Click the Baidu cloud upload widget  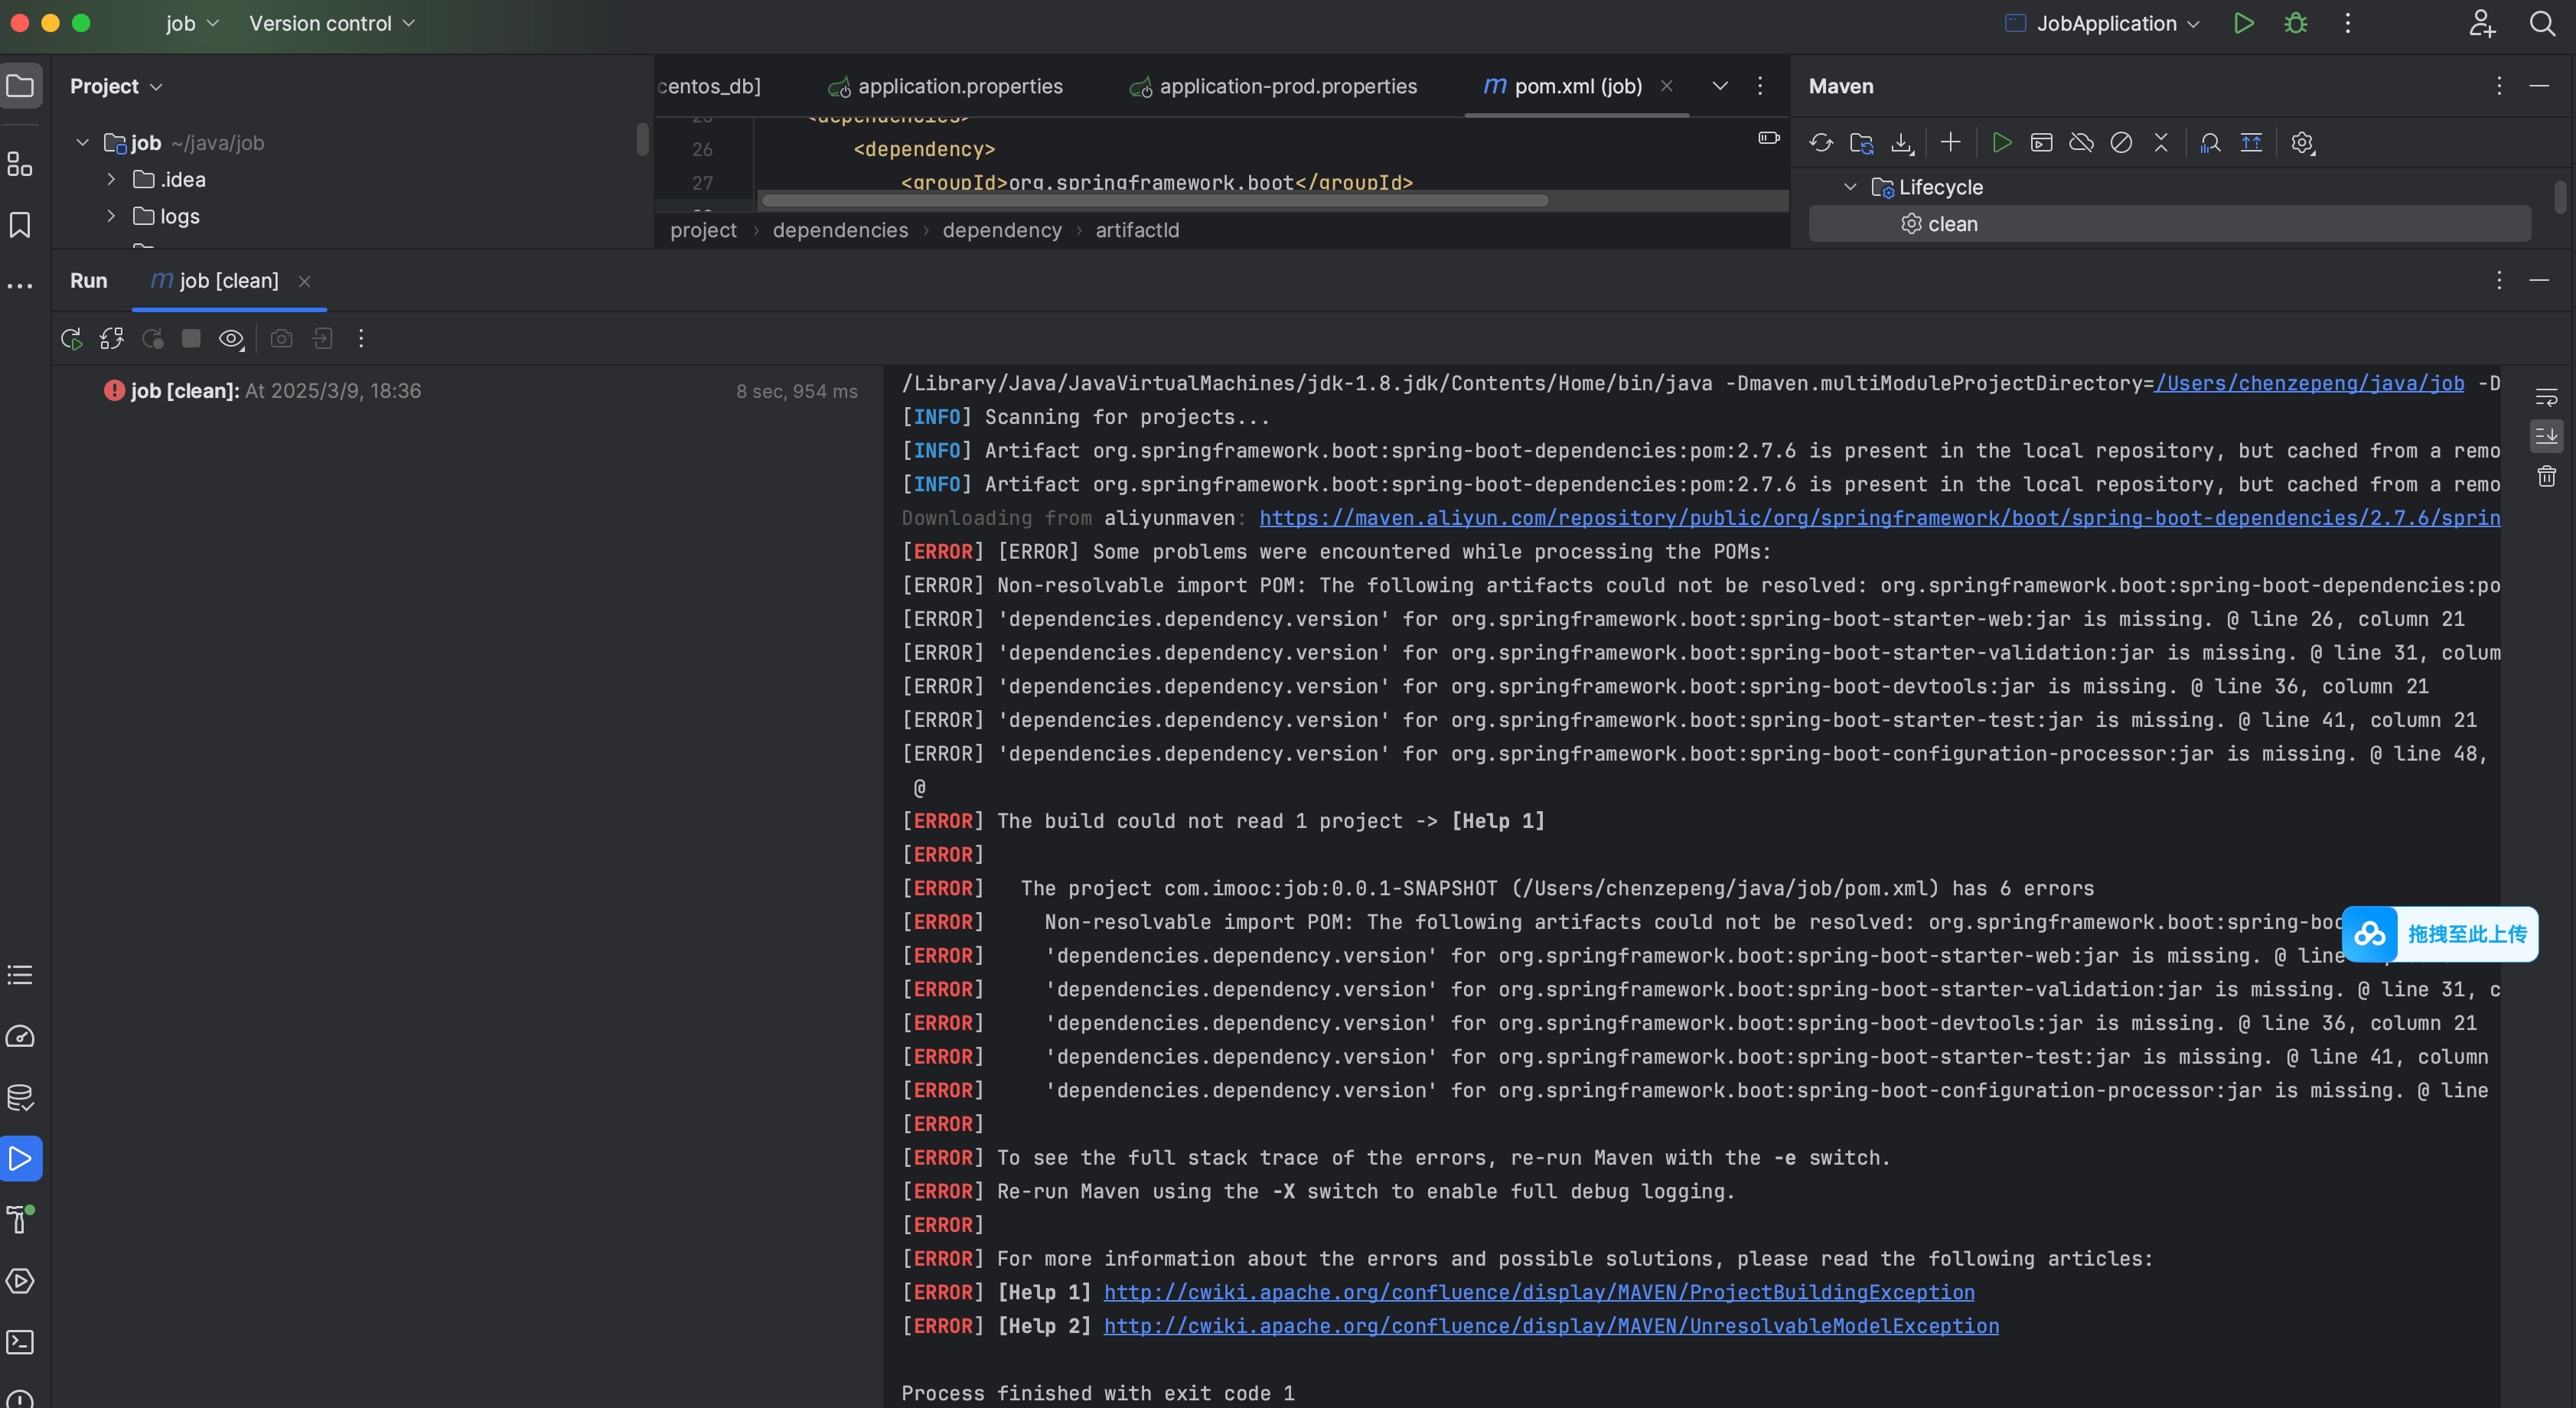click(2439, 934)
